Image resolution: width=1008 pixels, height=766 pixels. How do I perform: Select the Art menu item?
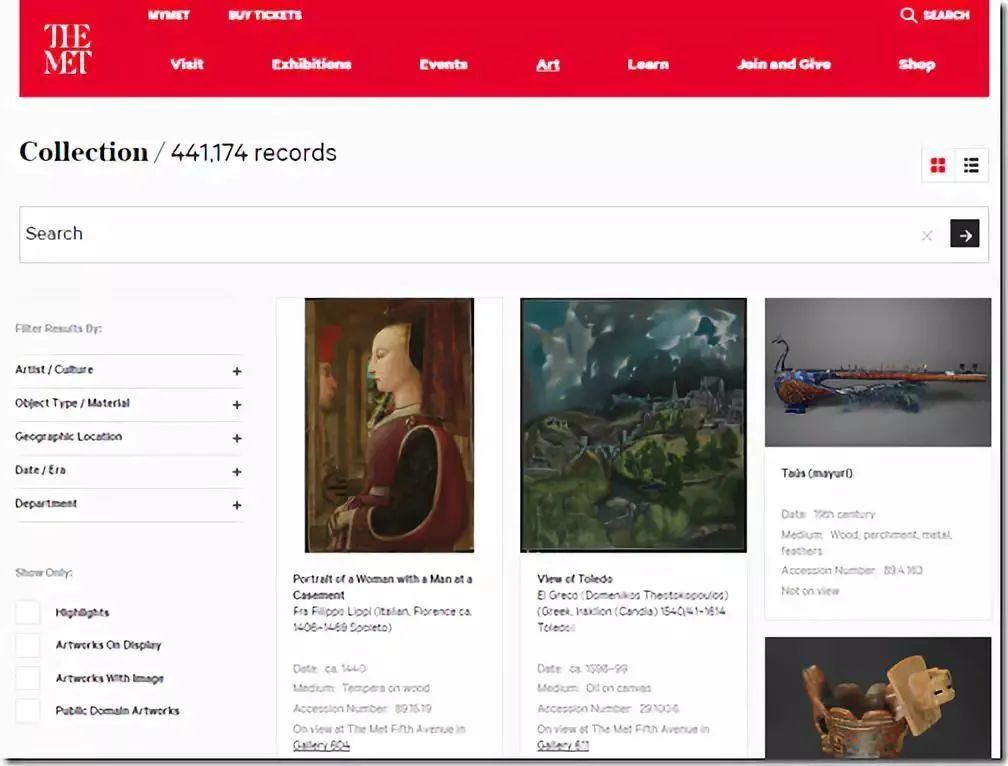click(548, 64)
